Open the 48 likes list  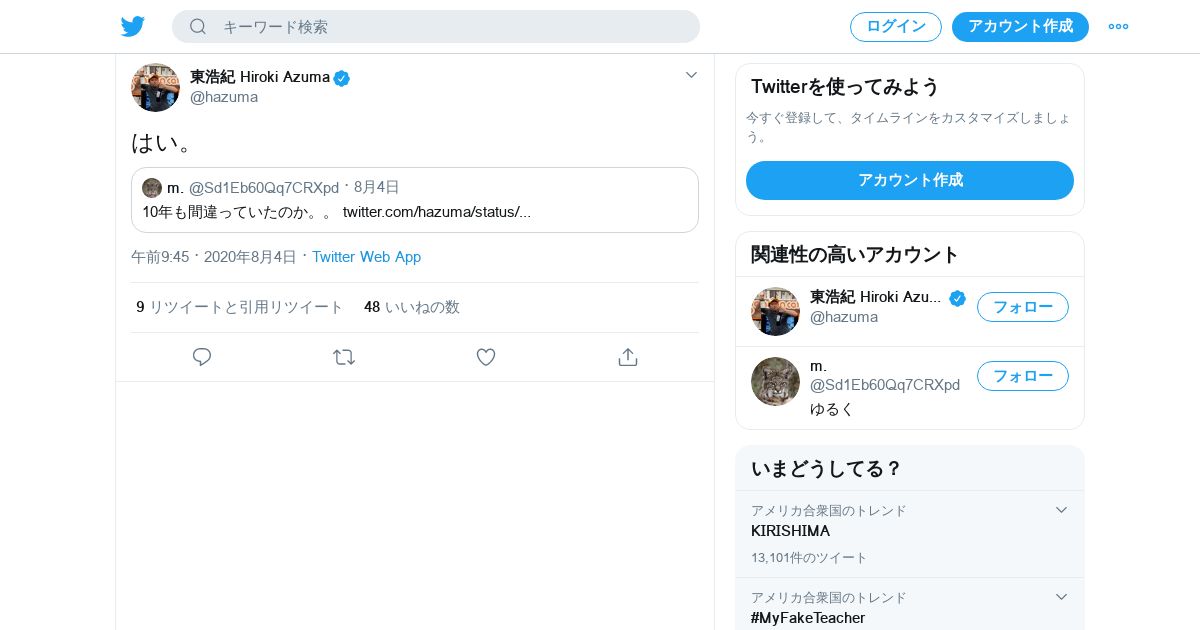click(412, 307)
